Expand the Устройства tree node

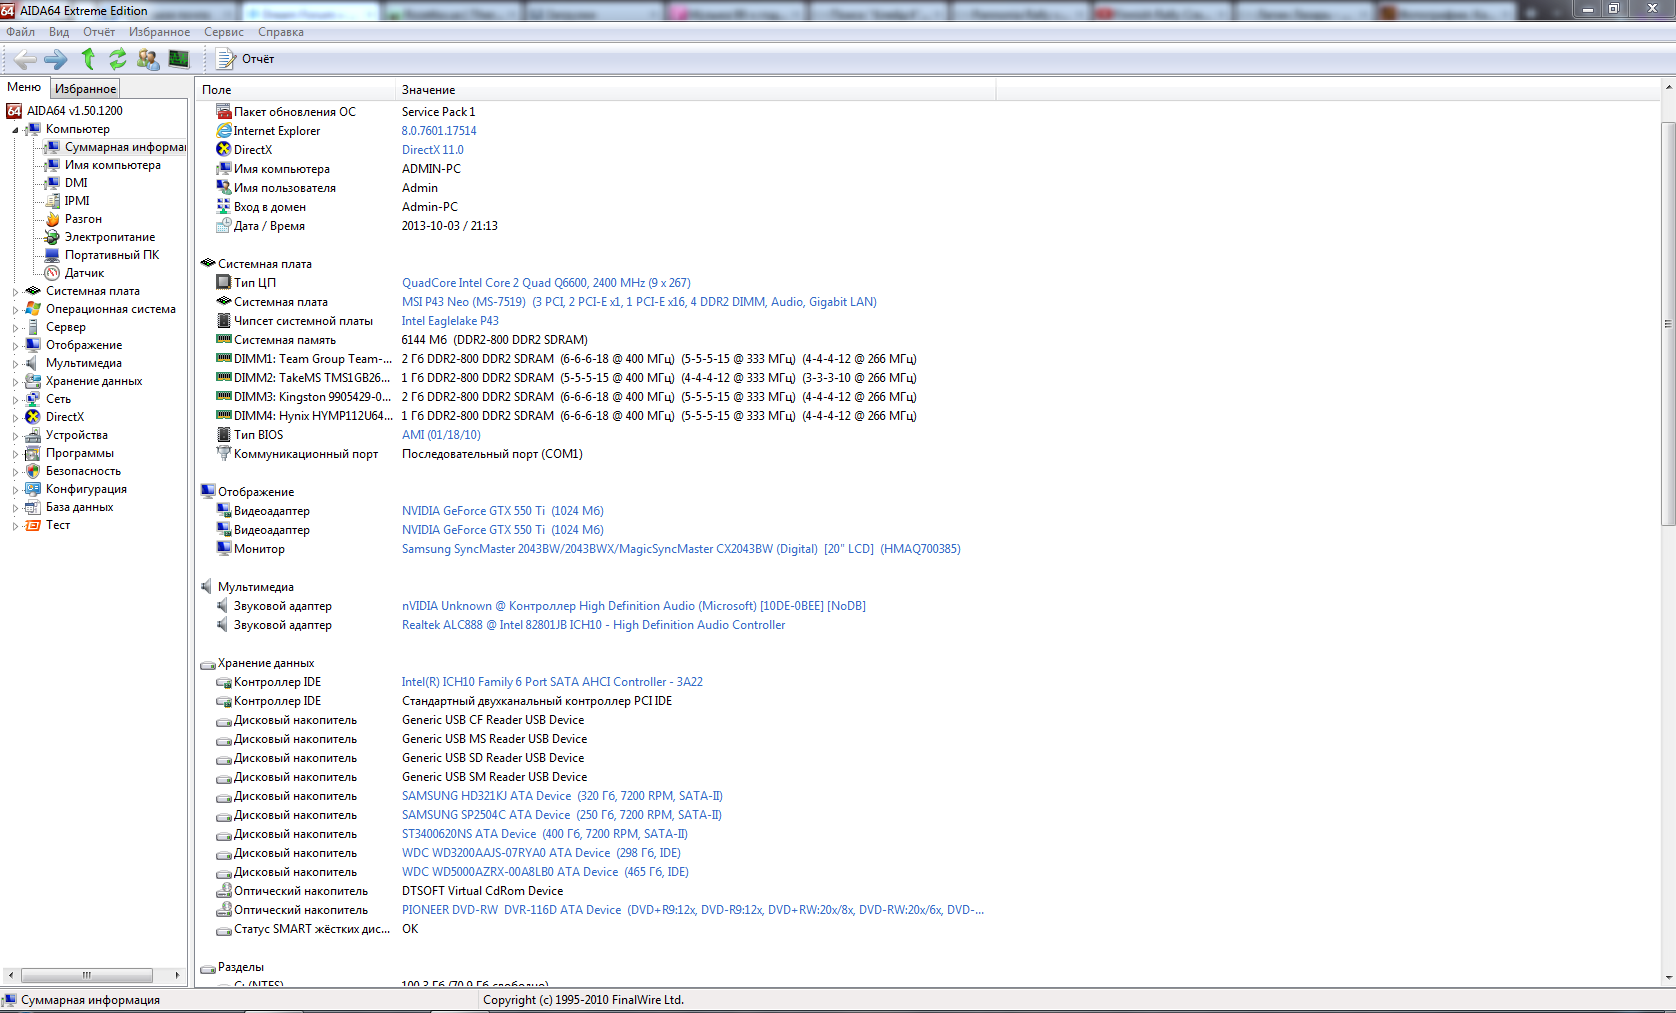tap(15, 436)
